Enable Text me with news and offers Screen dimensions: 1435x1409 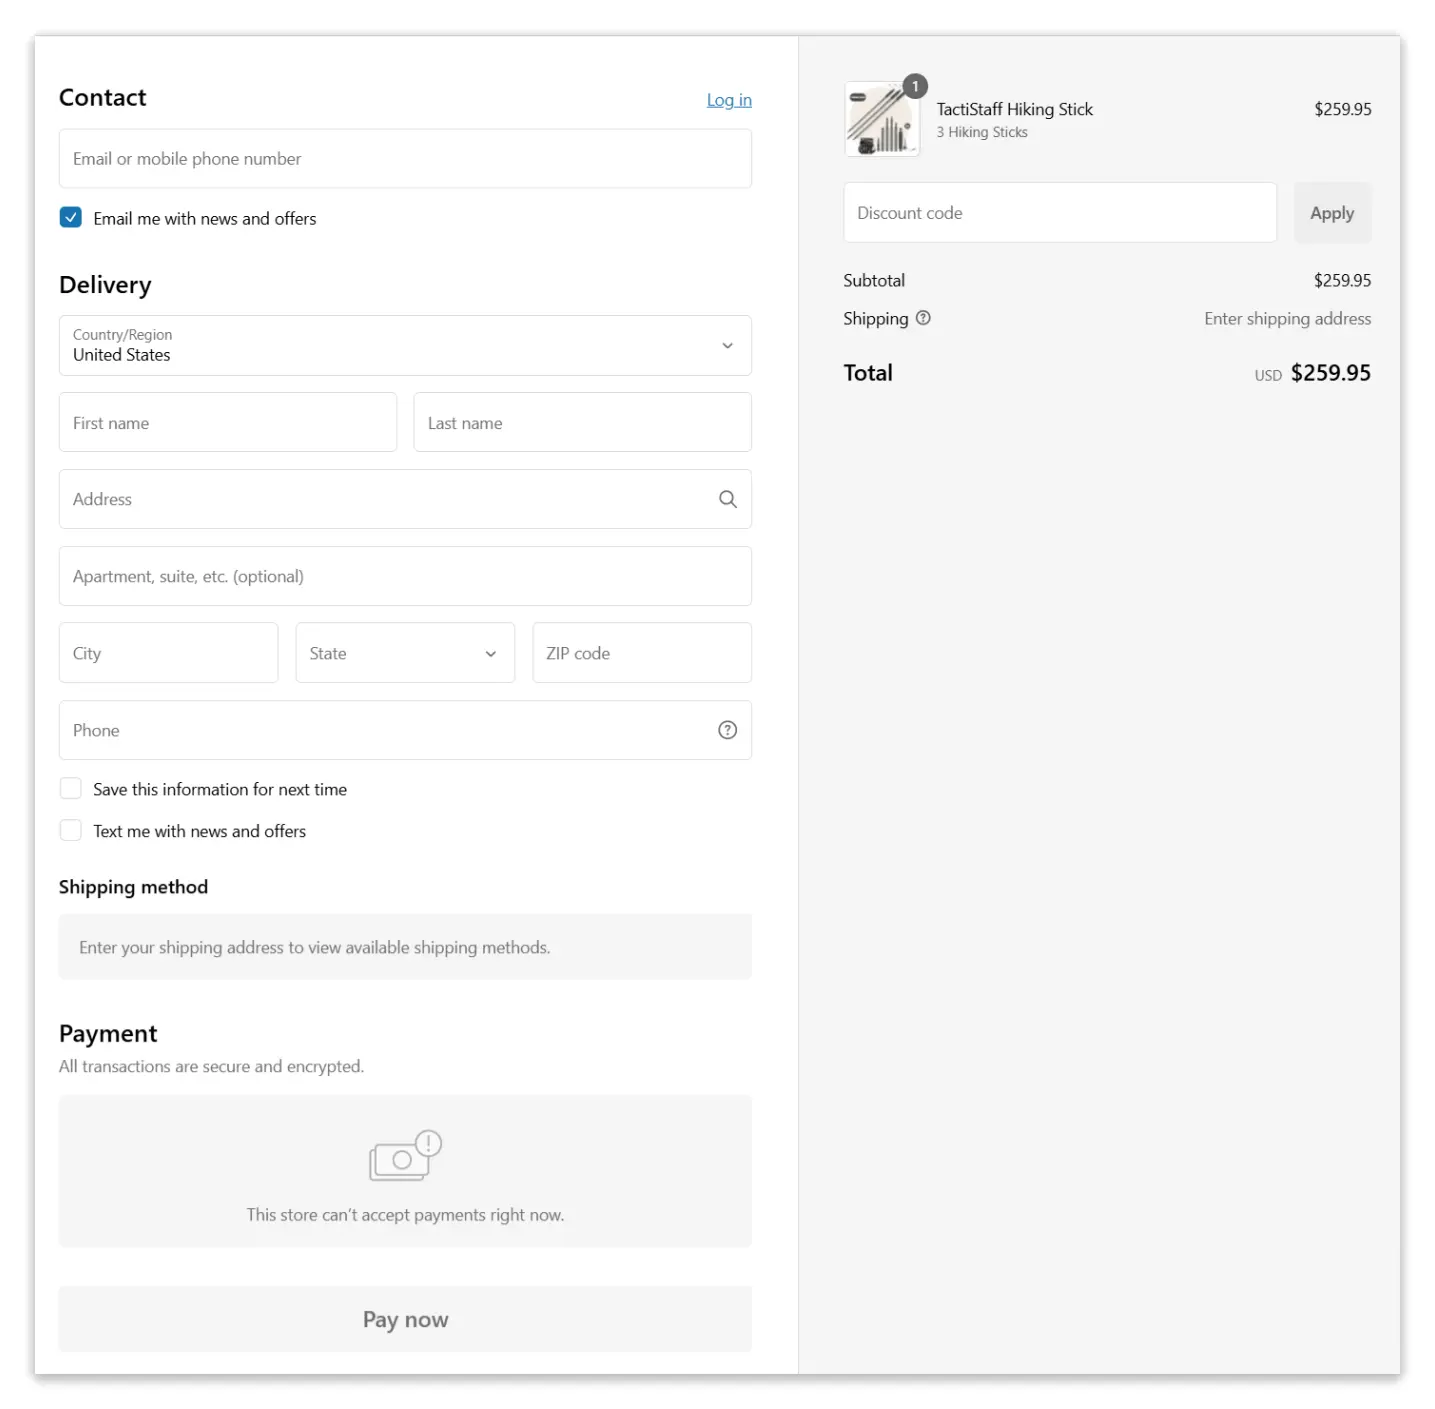[x=71, y=831]
